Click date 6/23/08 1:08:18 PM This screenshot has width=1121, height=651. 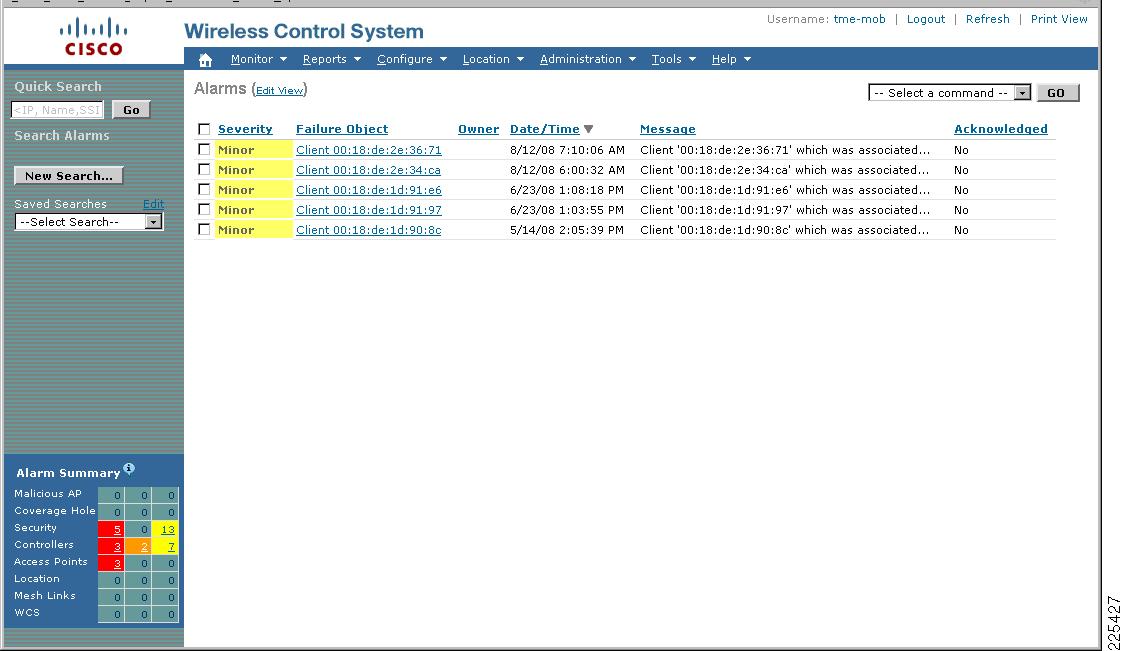click(x=566, y=190)
